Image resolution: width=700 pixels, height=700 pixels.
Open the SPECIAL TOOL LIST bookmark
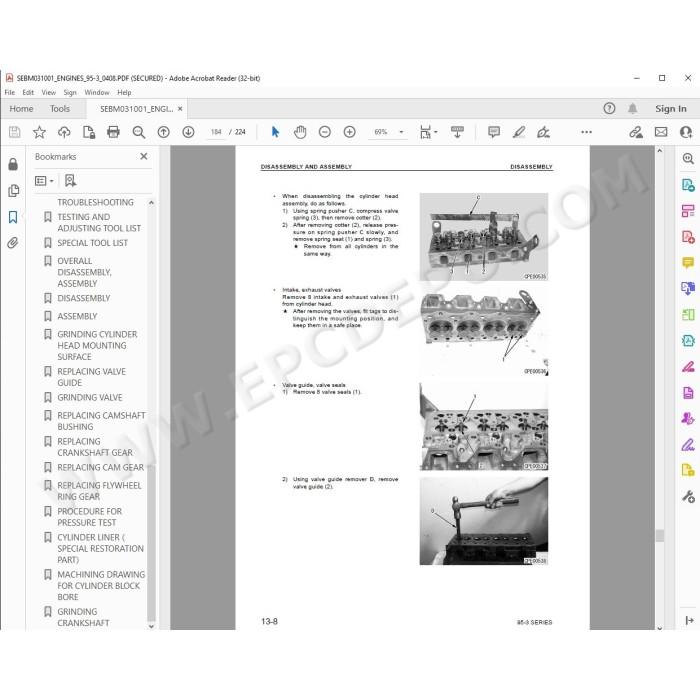coord(92,243)
